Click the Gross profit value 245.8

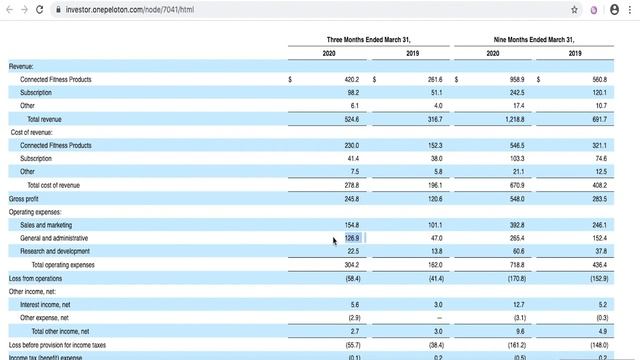pos(352,199)
